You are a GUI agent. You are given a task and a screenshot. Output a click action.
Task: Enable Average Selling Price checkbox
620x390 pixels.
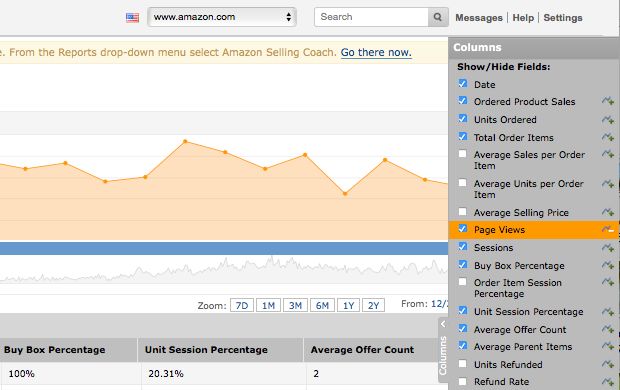point(463,212)
